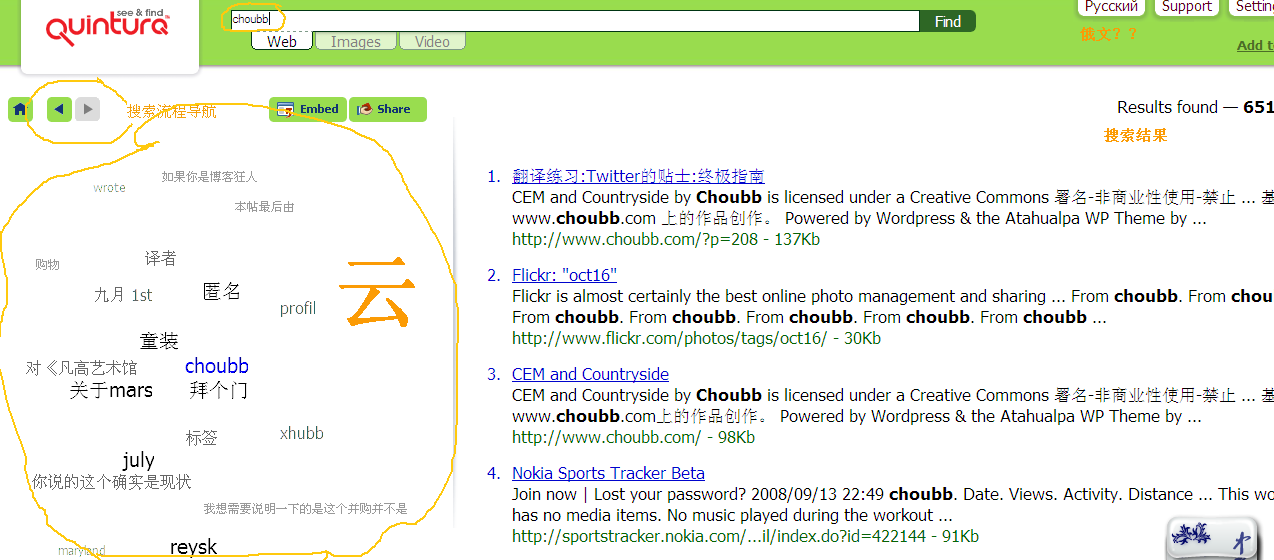The width and height of the screenshot is (1274, 560).
Task: Select the july tag in cloud
Action: coord(139,460)
